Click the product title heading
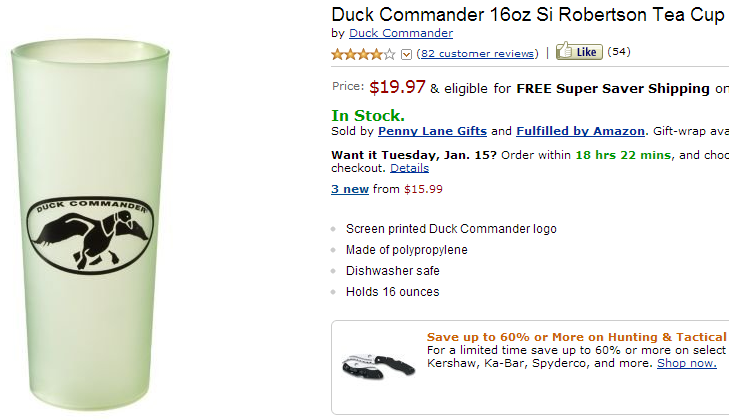The height and width of the screenshot is (420, 729). click(x=530, y=14)
